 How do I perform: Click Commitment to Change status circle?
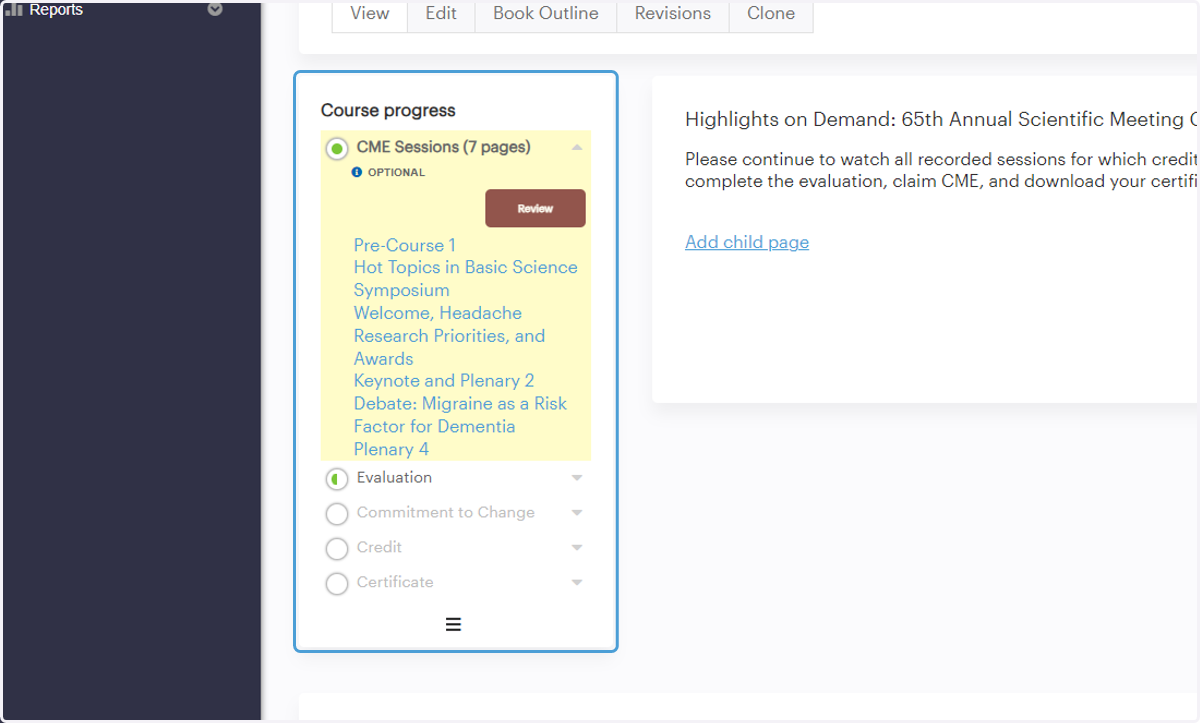[x=337, y=514]
